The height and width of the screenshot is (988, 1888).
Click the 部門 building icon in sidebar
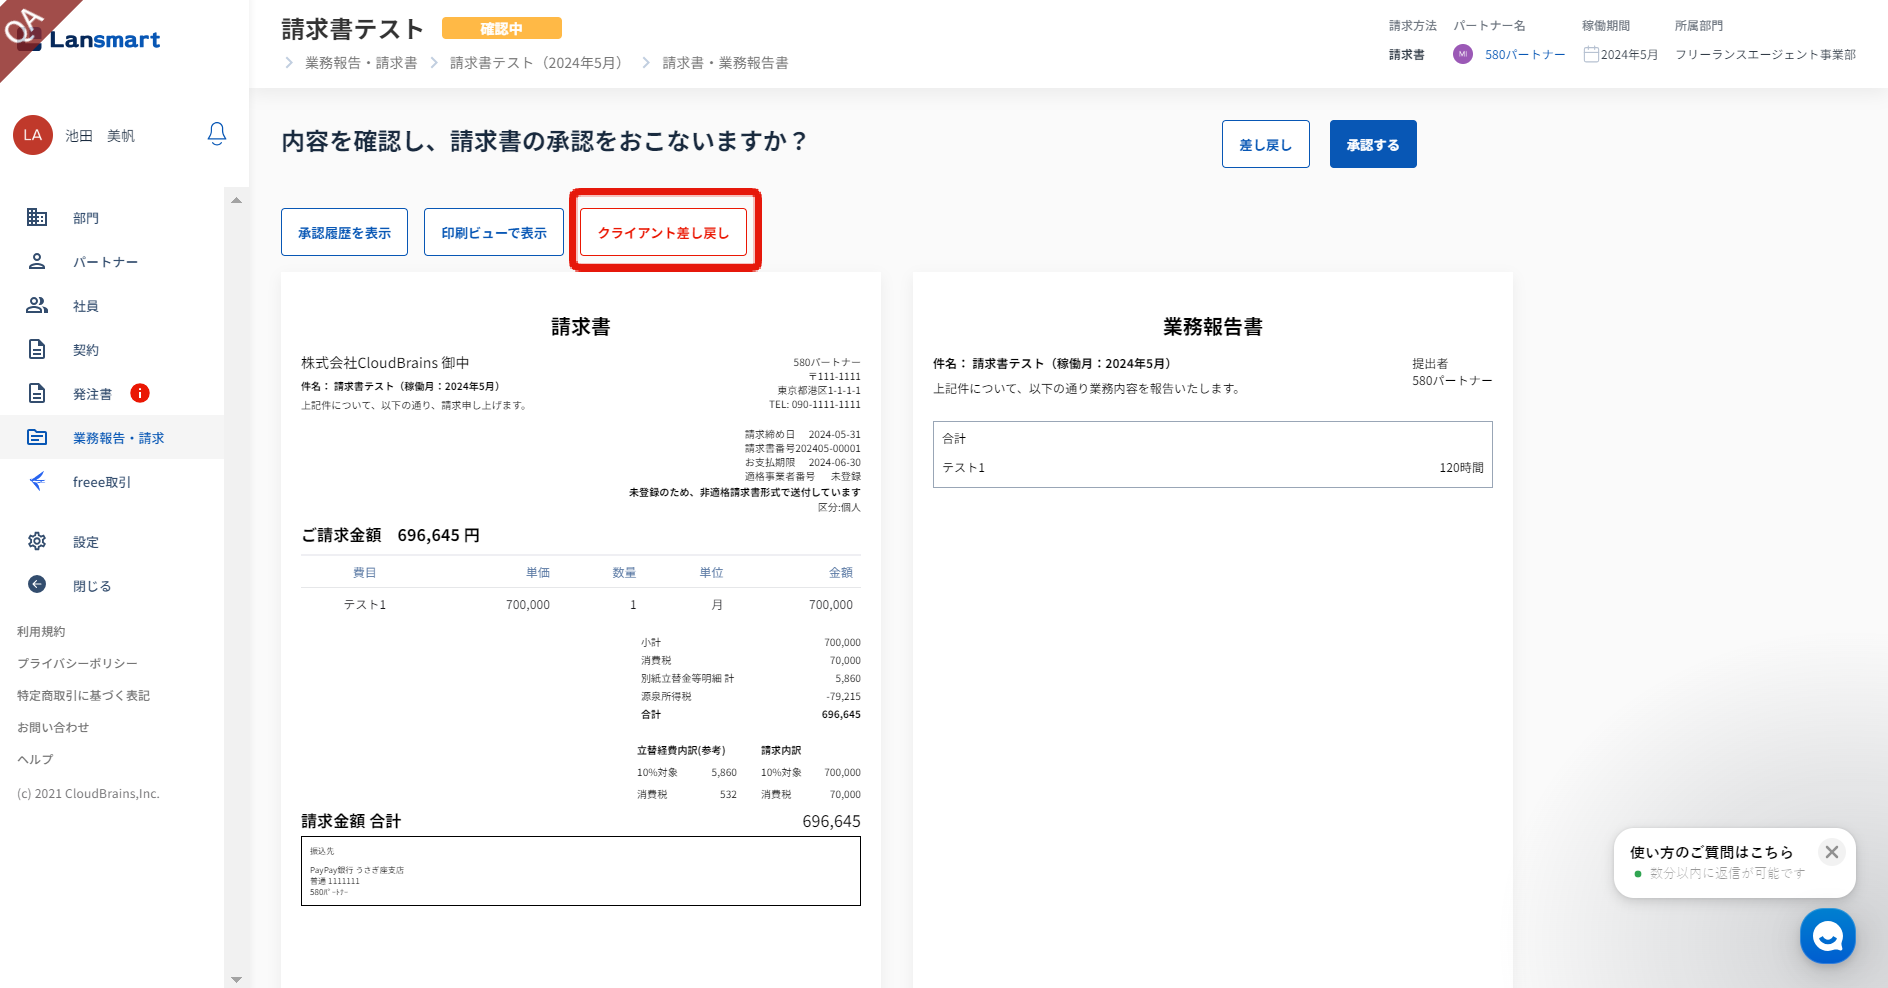pyautogui.click(x=37, y=217)
